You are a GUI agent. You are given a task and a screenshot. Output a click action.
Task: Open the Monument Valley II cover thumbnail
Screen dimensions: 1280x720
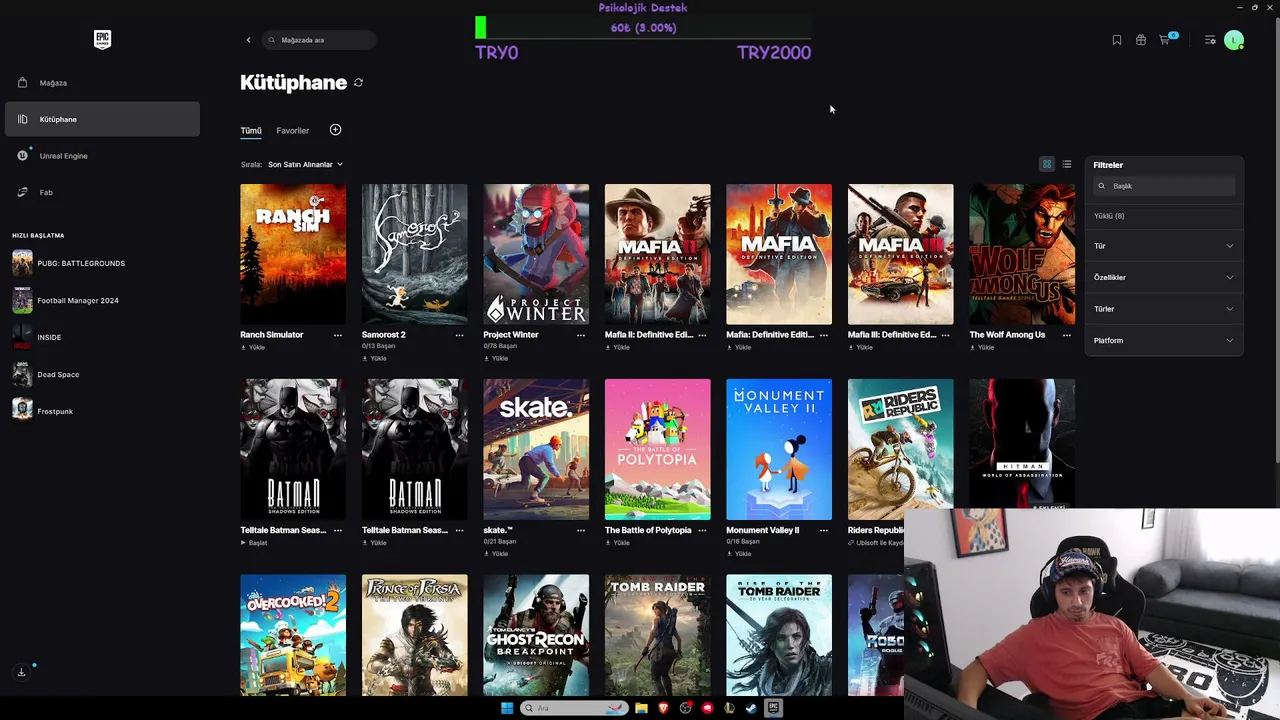779,449
